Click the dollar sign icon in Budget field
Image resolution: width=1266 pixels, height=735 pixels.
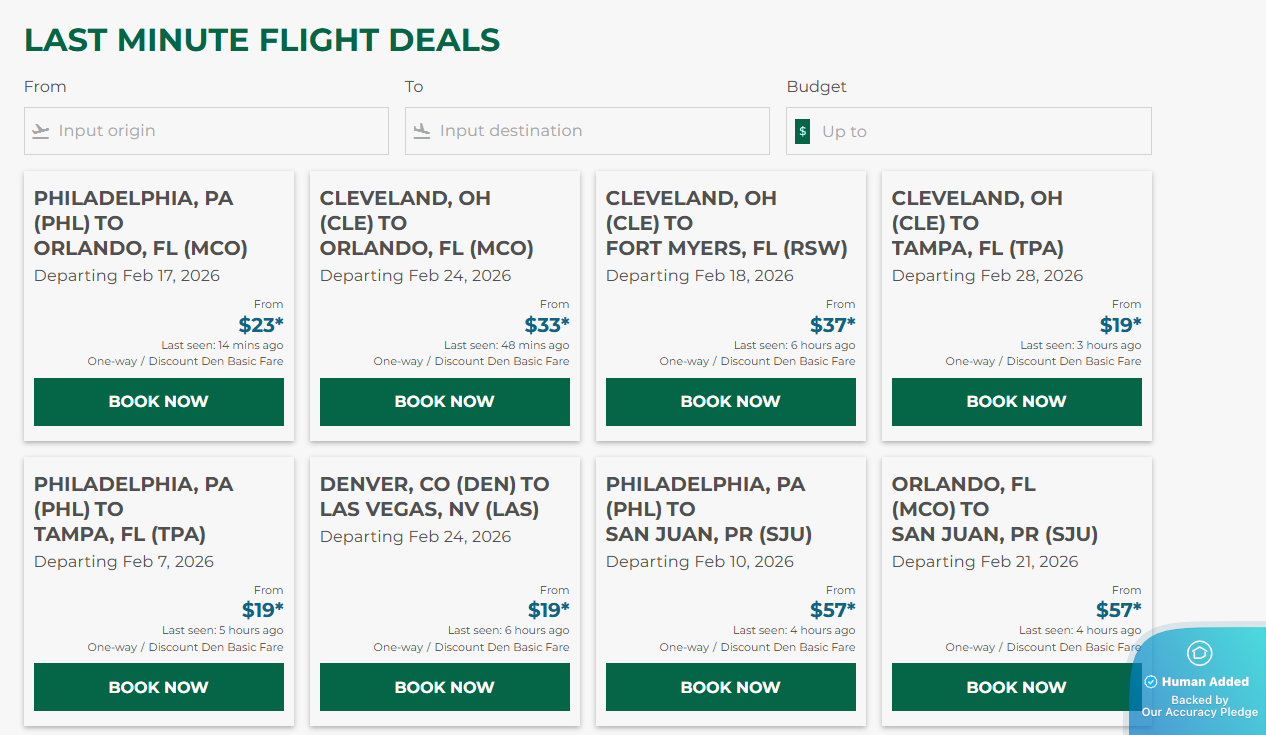pyautogui.click(x=803, y=131)
